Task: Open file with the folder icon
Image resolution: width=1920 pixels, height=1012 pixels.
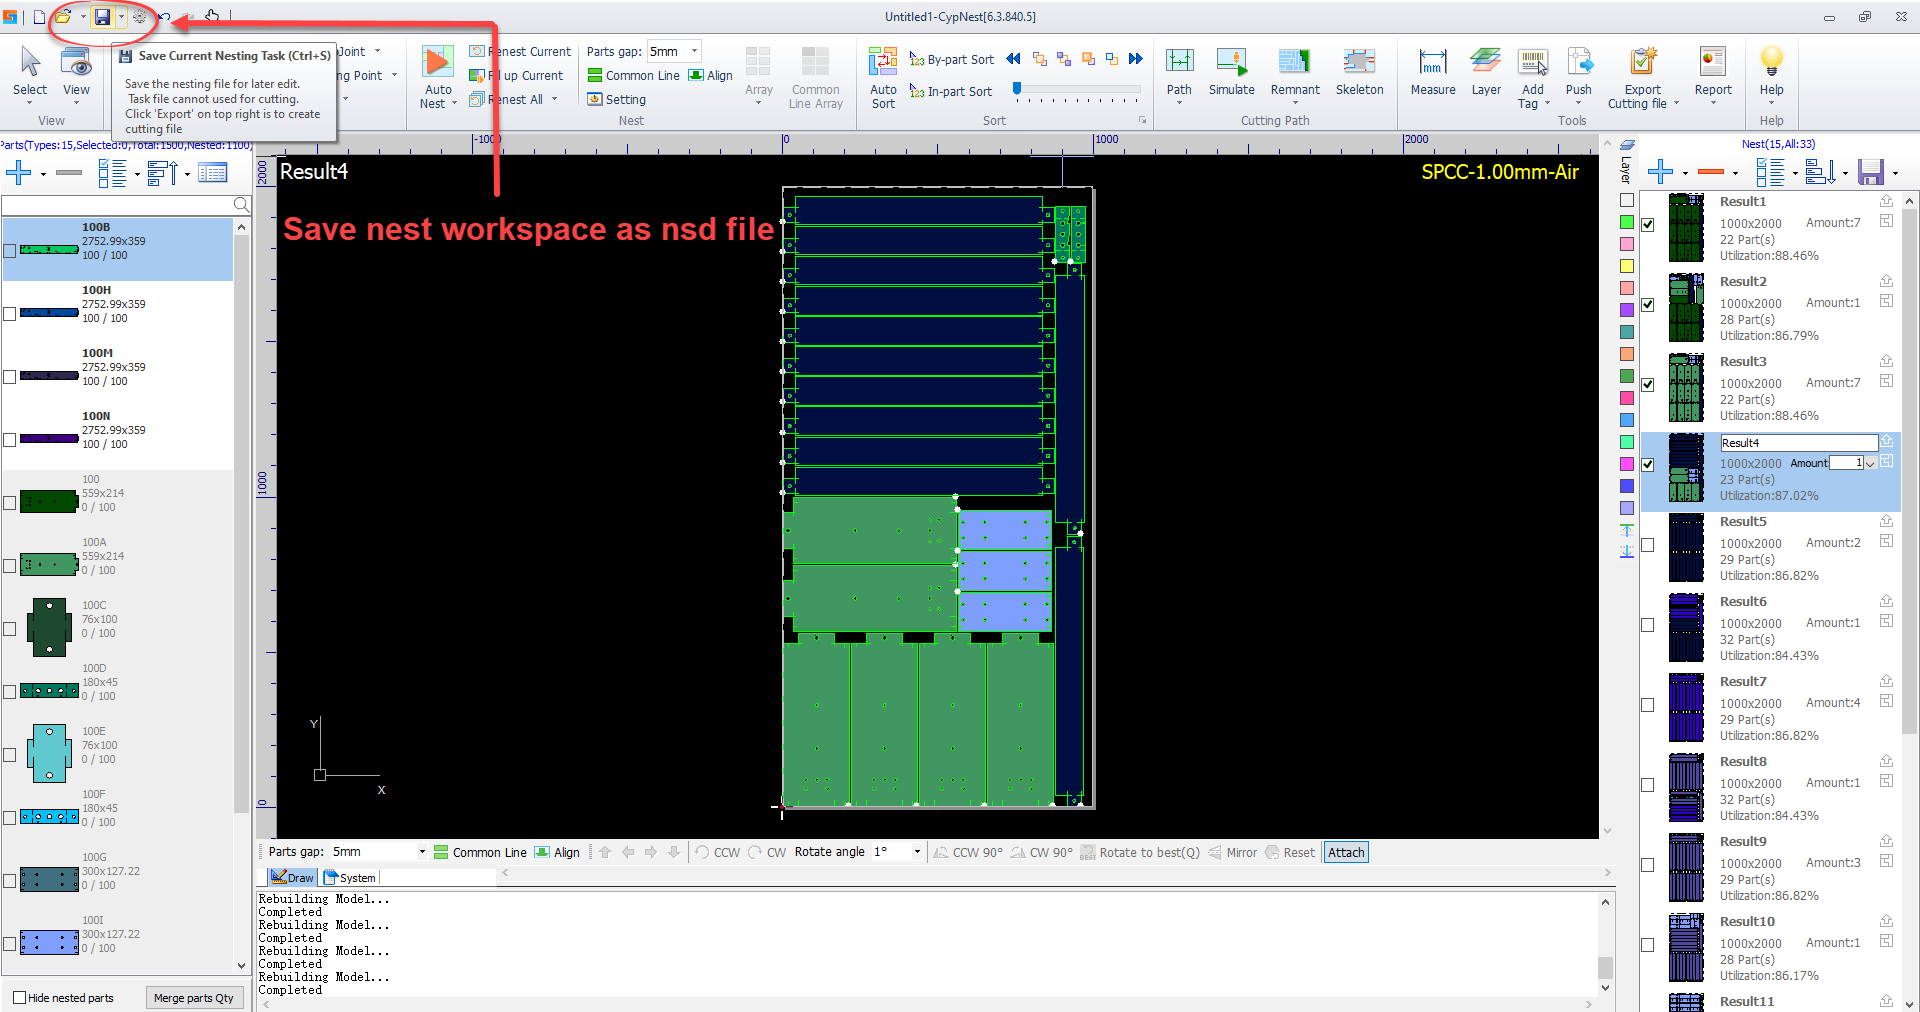Action: coord(62,17)
